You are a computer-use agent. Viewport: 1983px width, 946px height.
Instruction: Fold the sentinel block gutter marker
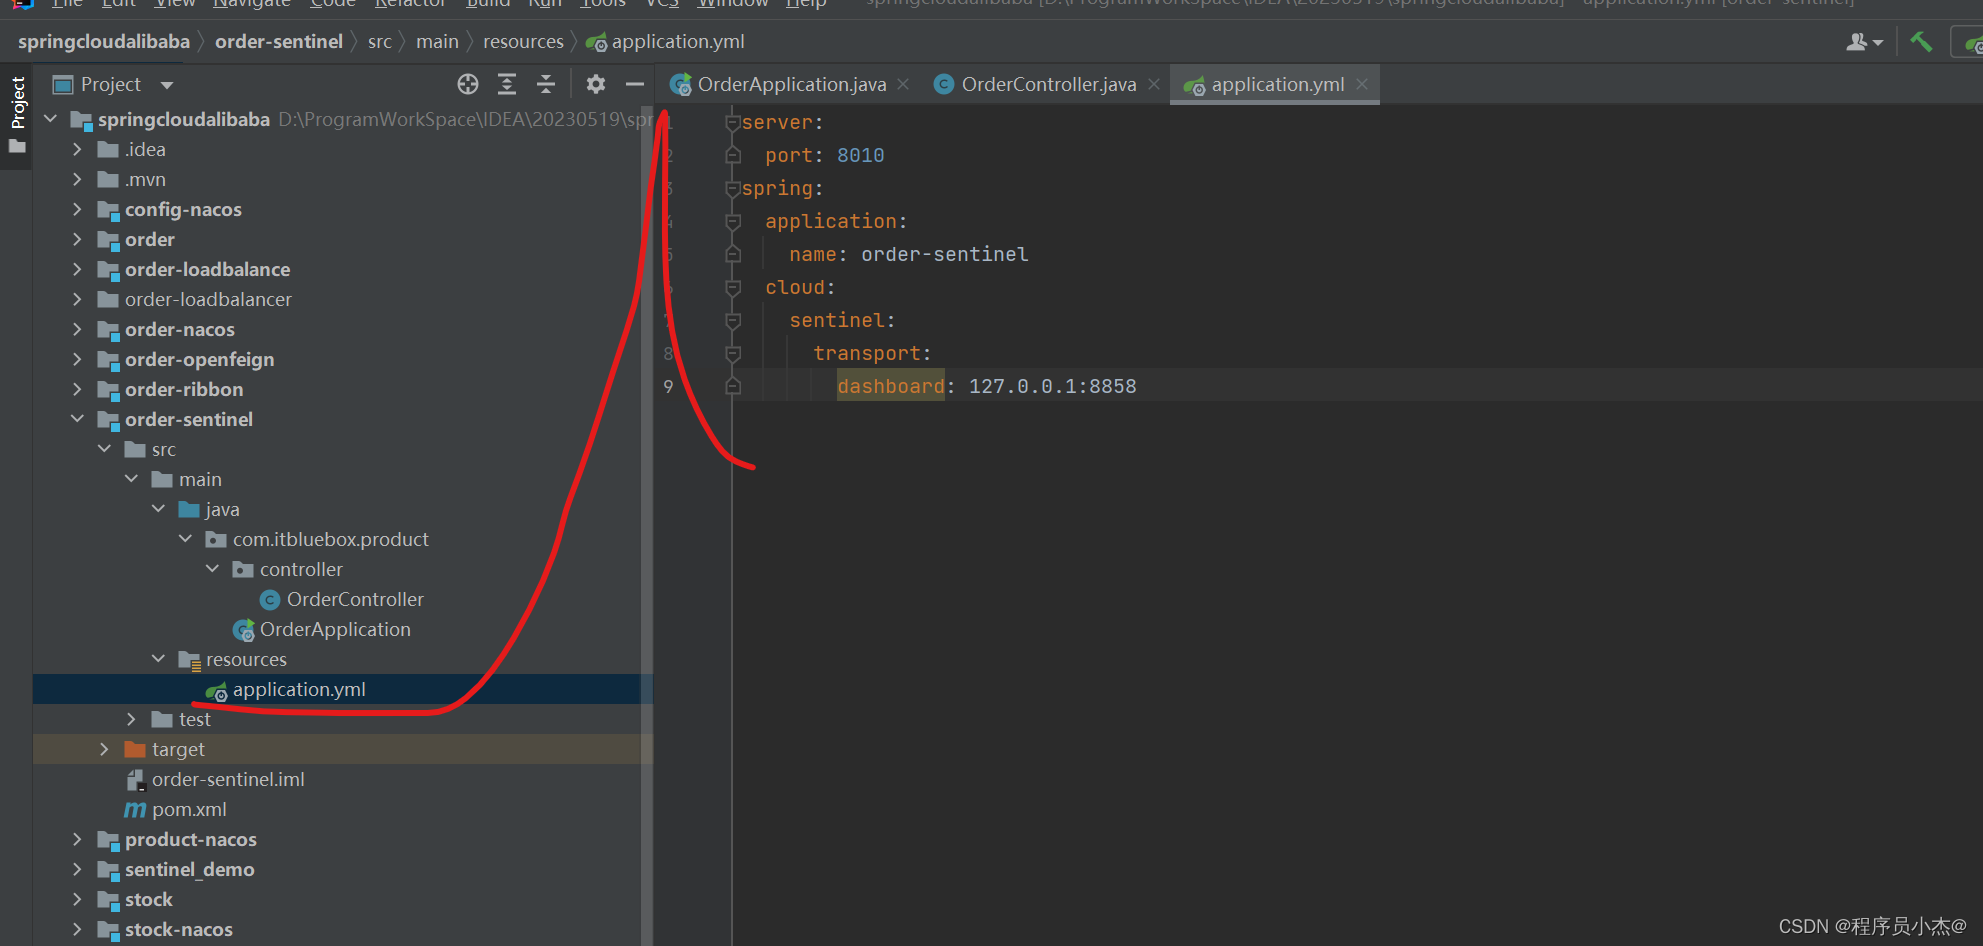tap(733, 320)
